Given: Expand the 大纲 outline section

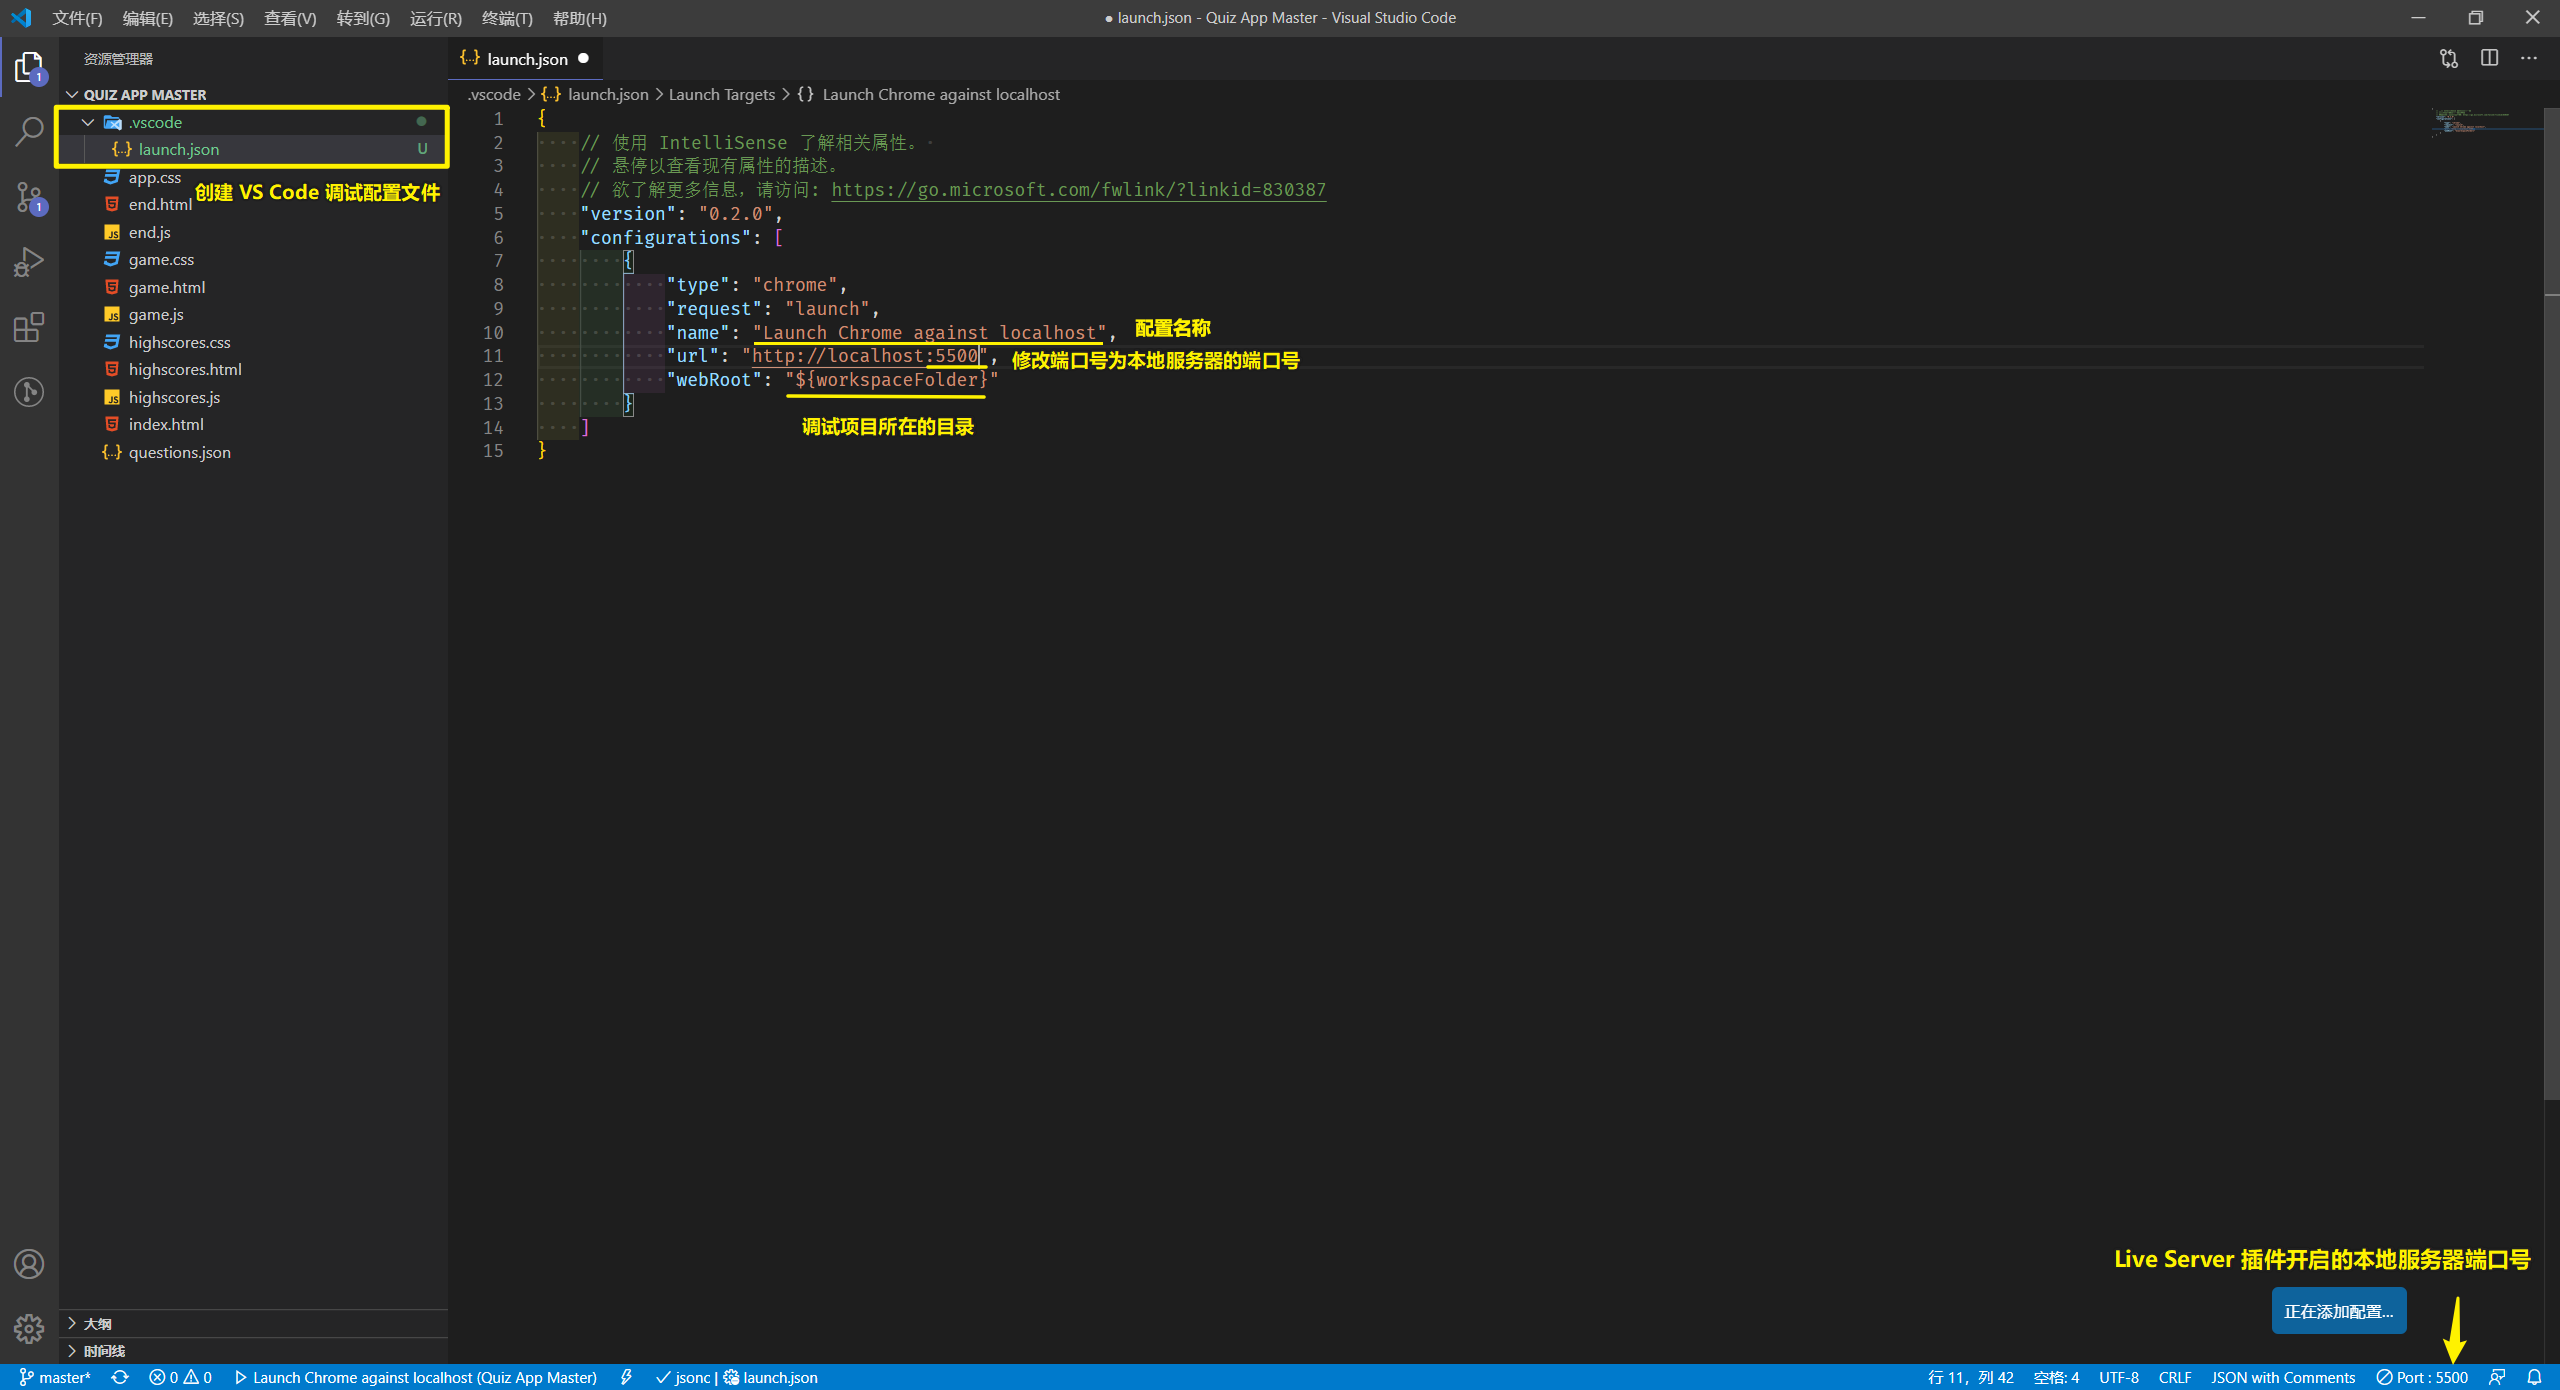Looking at the screenshot, I should 253,1323.
